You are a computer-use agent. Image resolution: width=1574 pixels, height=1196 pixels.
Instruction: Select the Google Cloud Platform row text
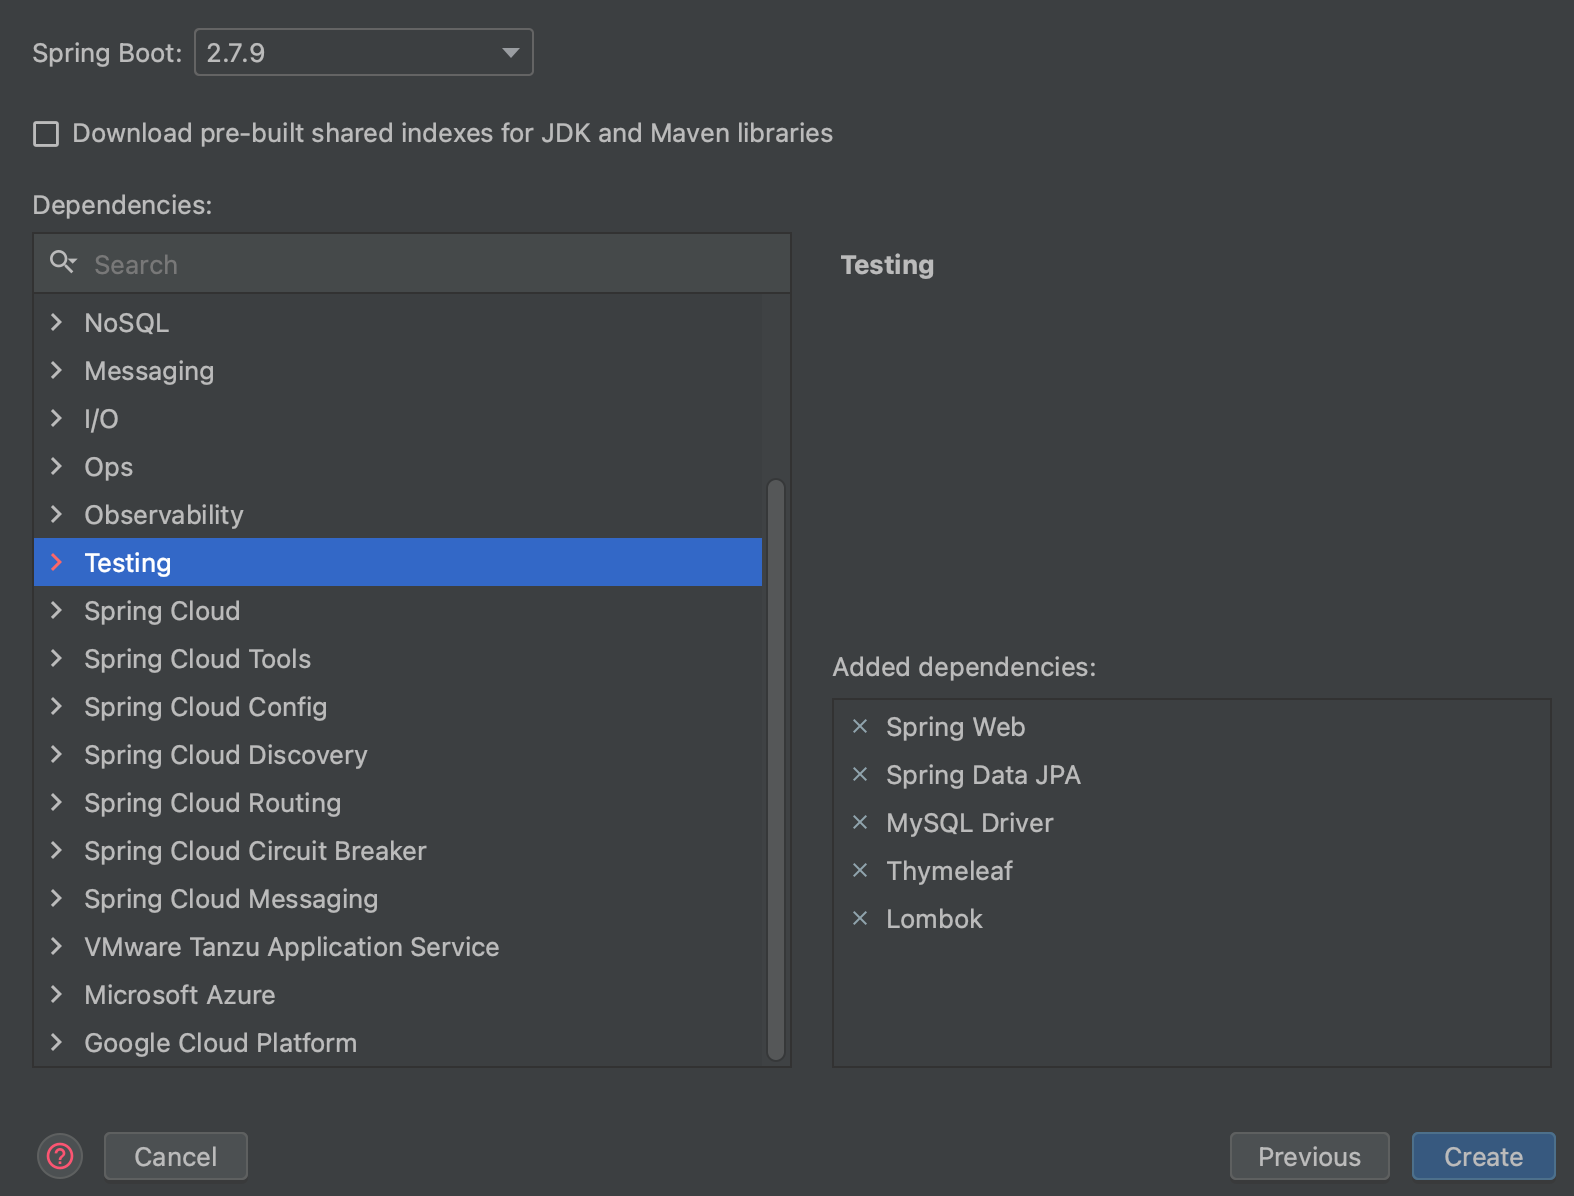point(221,1043)
